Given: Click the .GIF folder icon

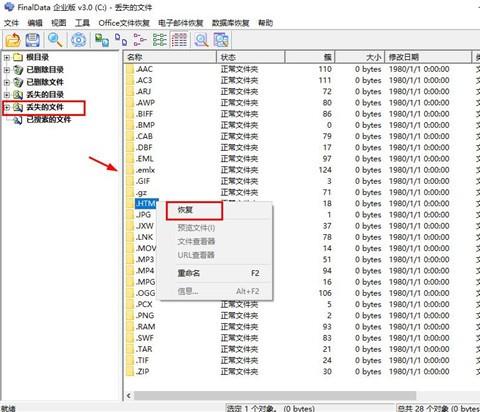Looking at the screenshot, I should 130,181.
